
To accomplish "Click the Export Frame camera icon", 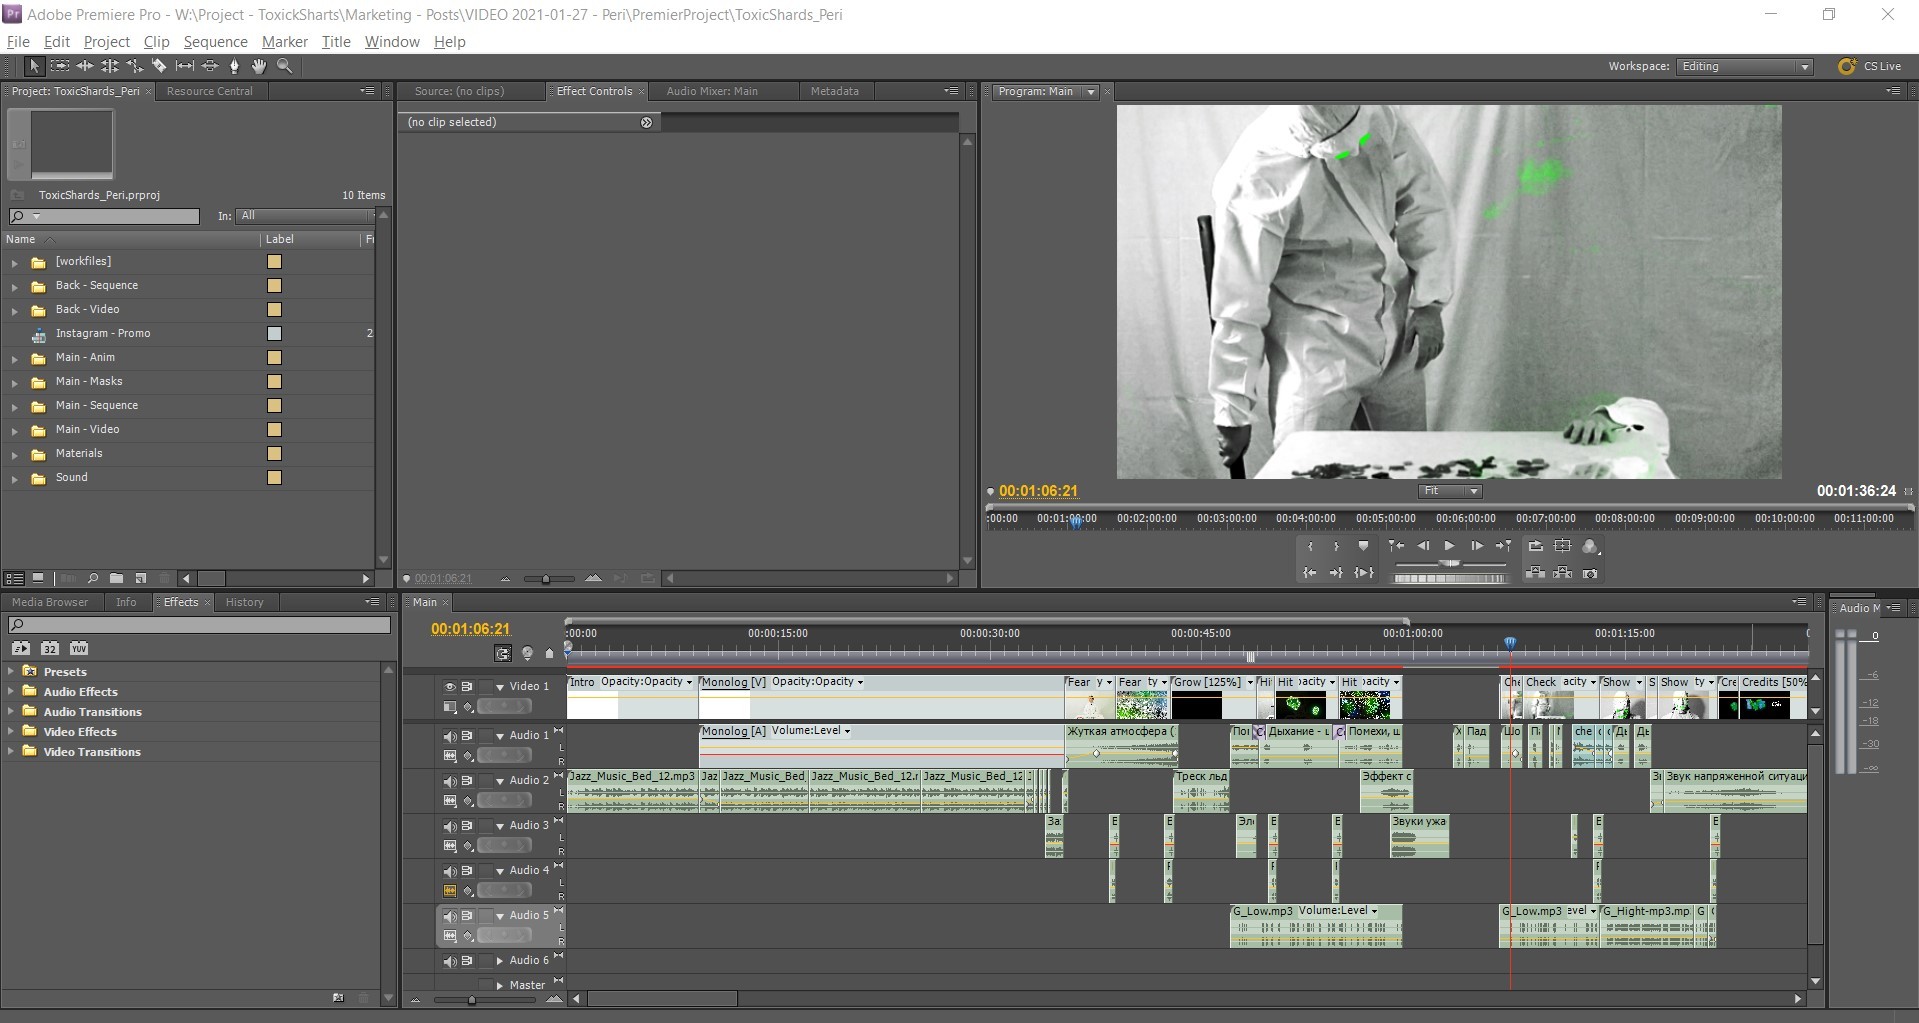I will 1590,573.
